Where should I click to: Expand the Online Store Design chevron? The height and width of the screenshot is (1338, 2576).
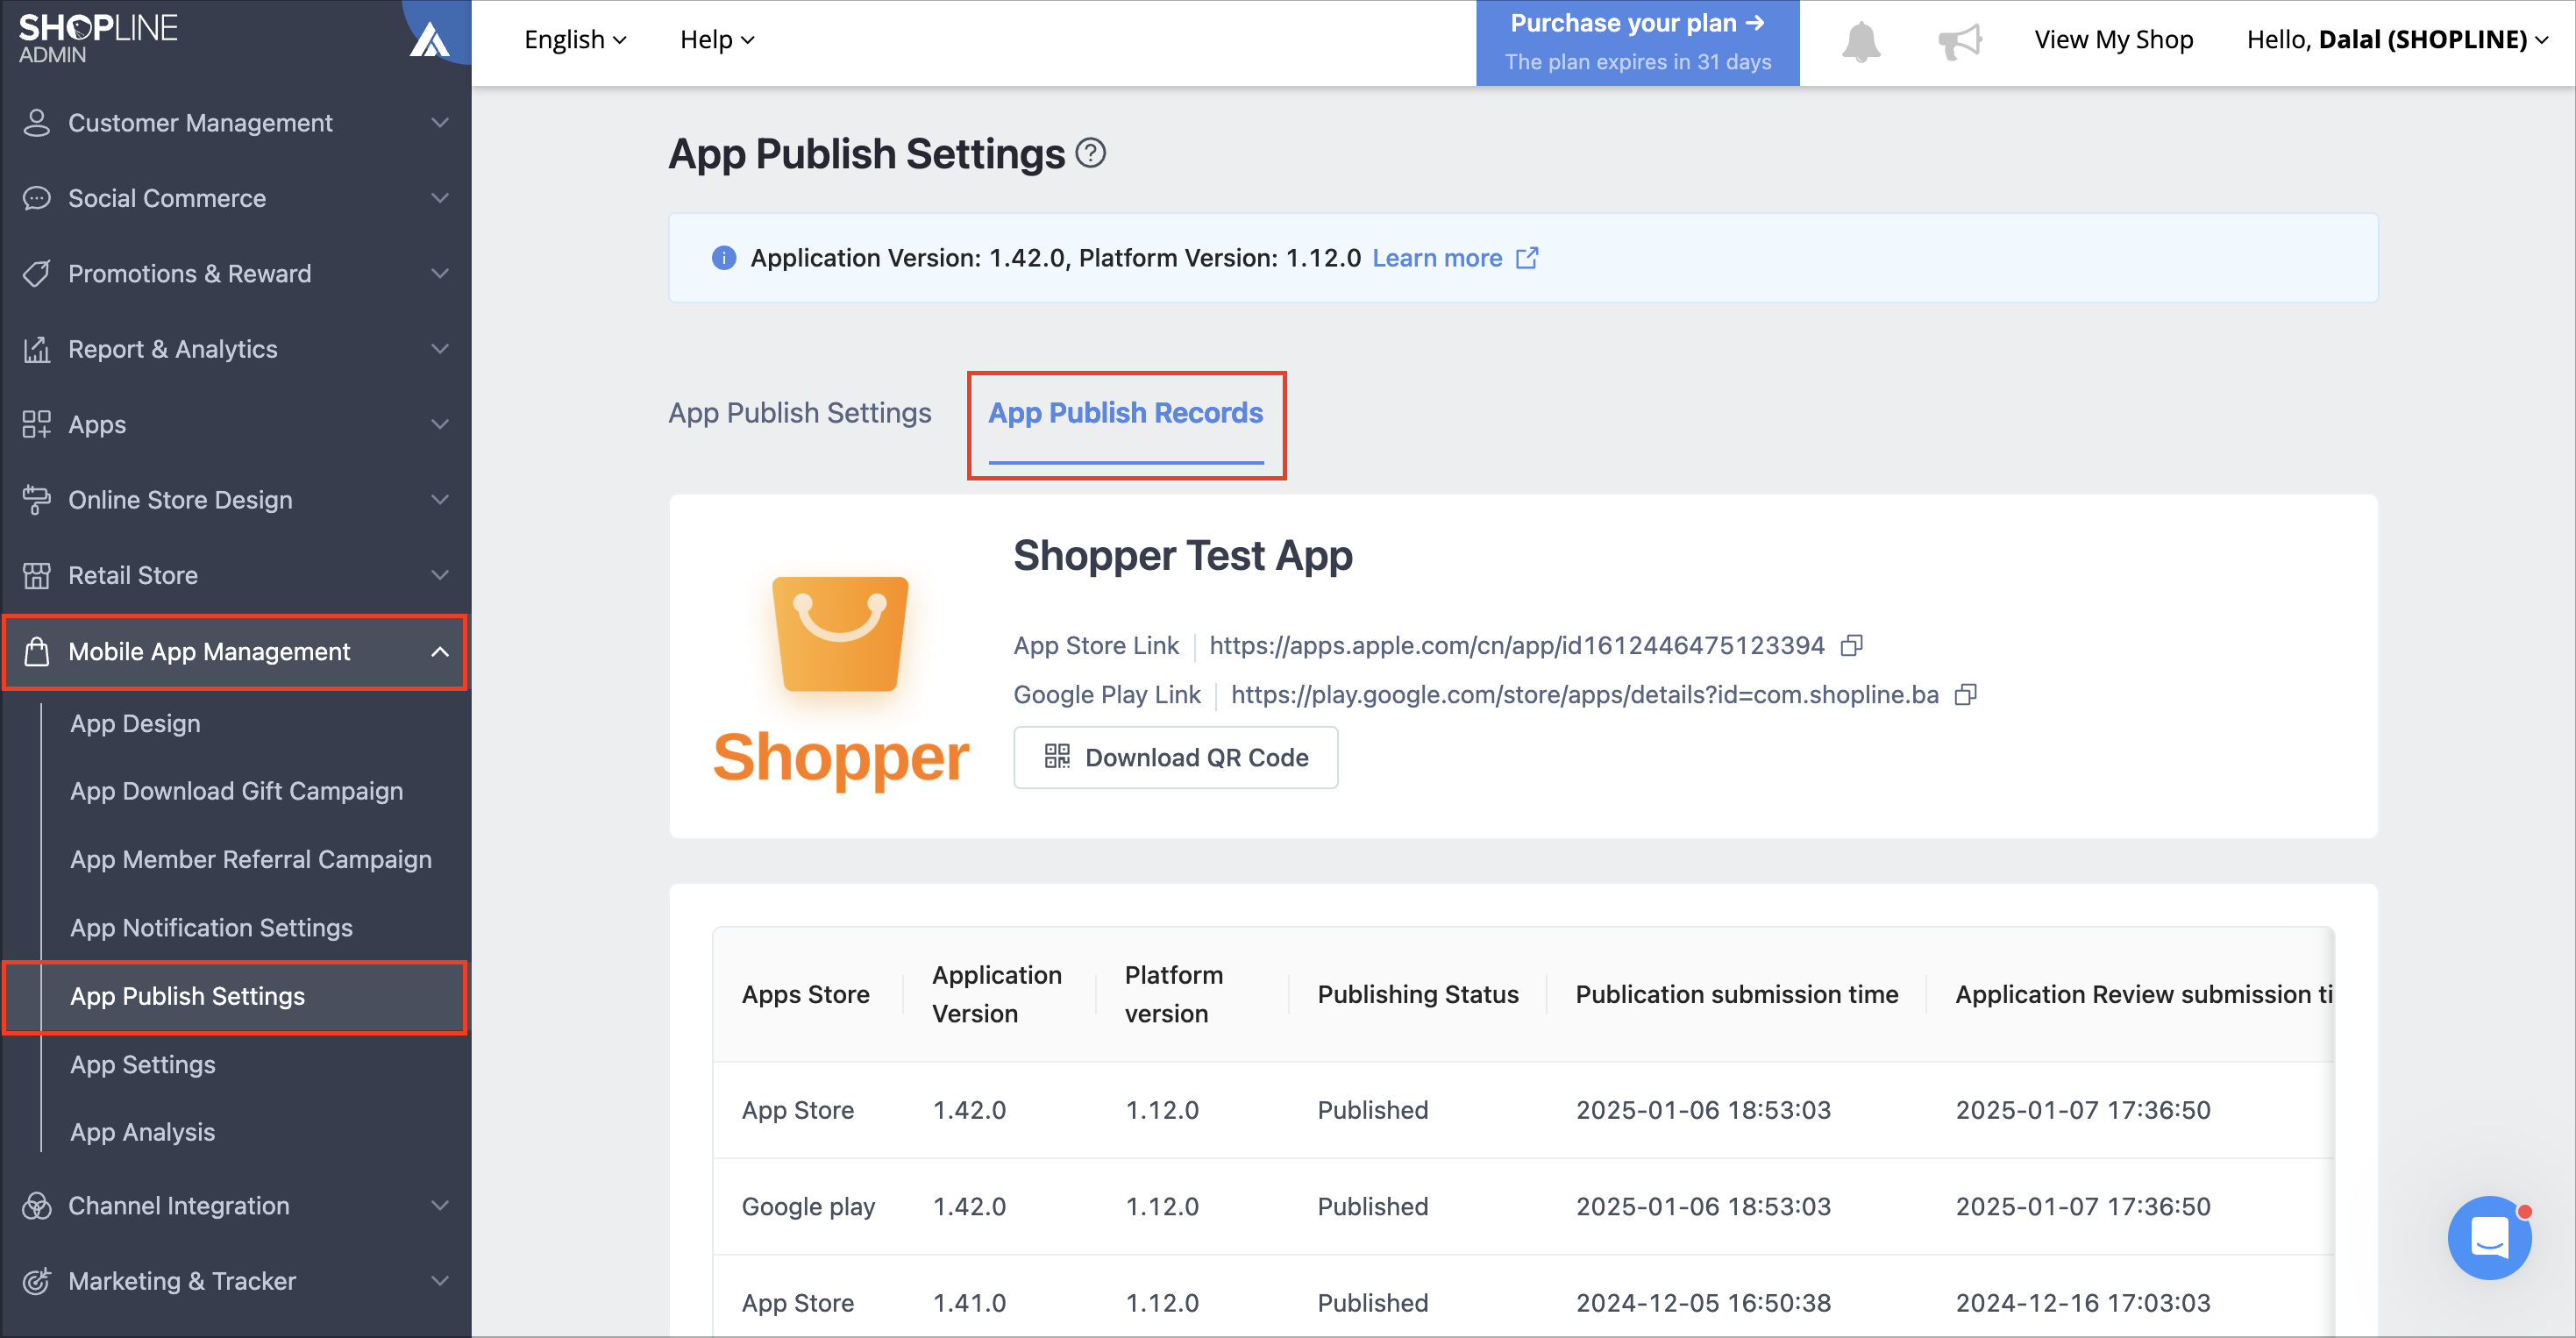(439, 500)
